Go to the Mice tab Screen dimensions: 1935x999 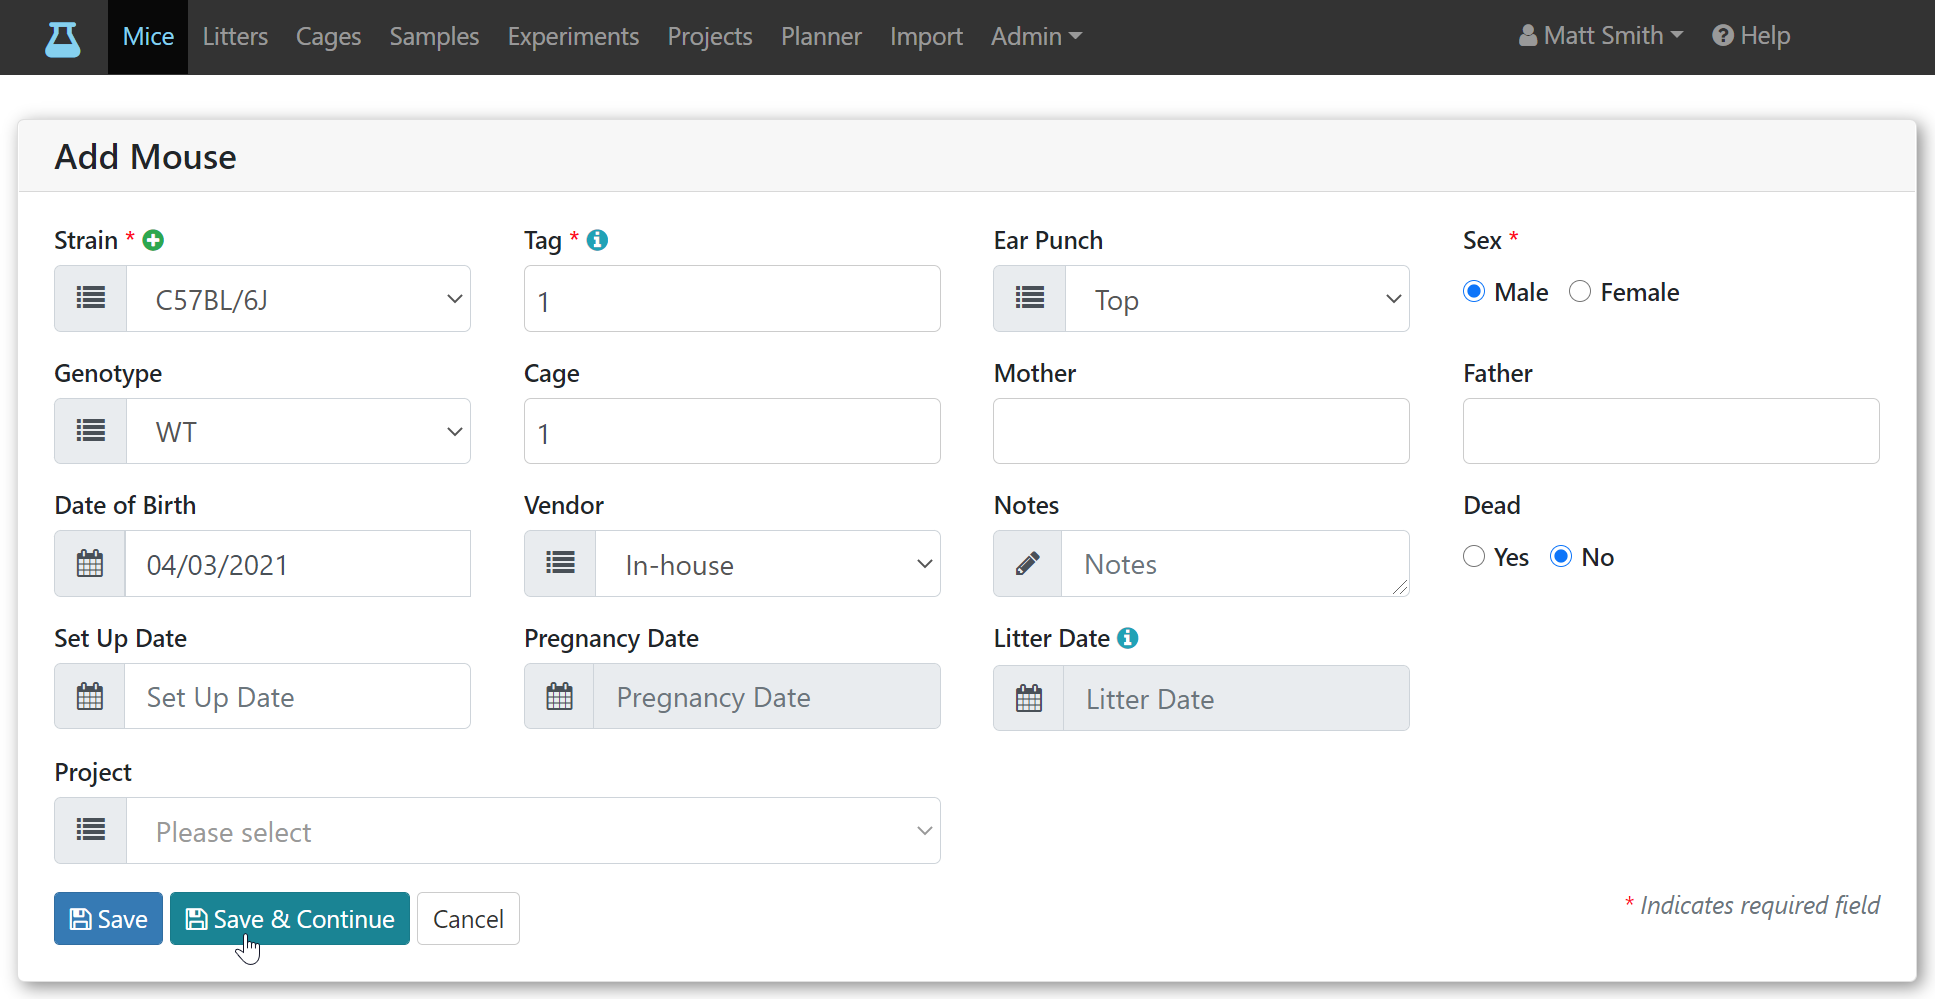(148, 37)
